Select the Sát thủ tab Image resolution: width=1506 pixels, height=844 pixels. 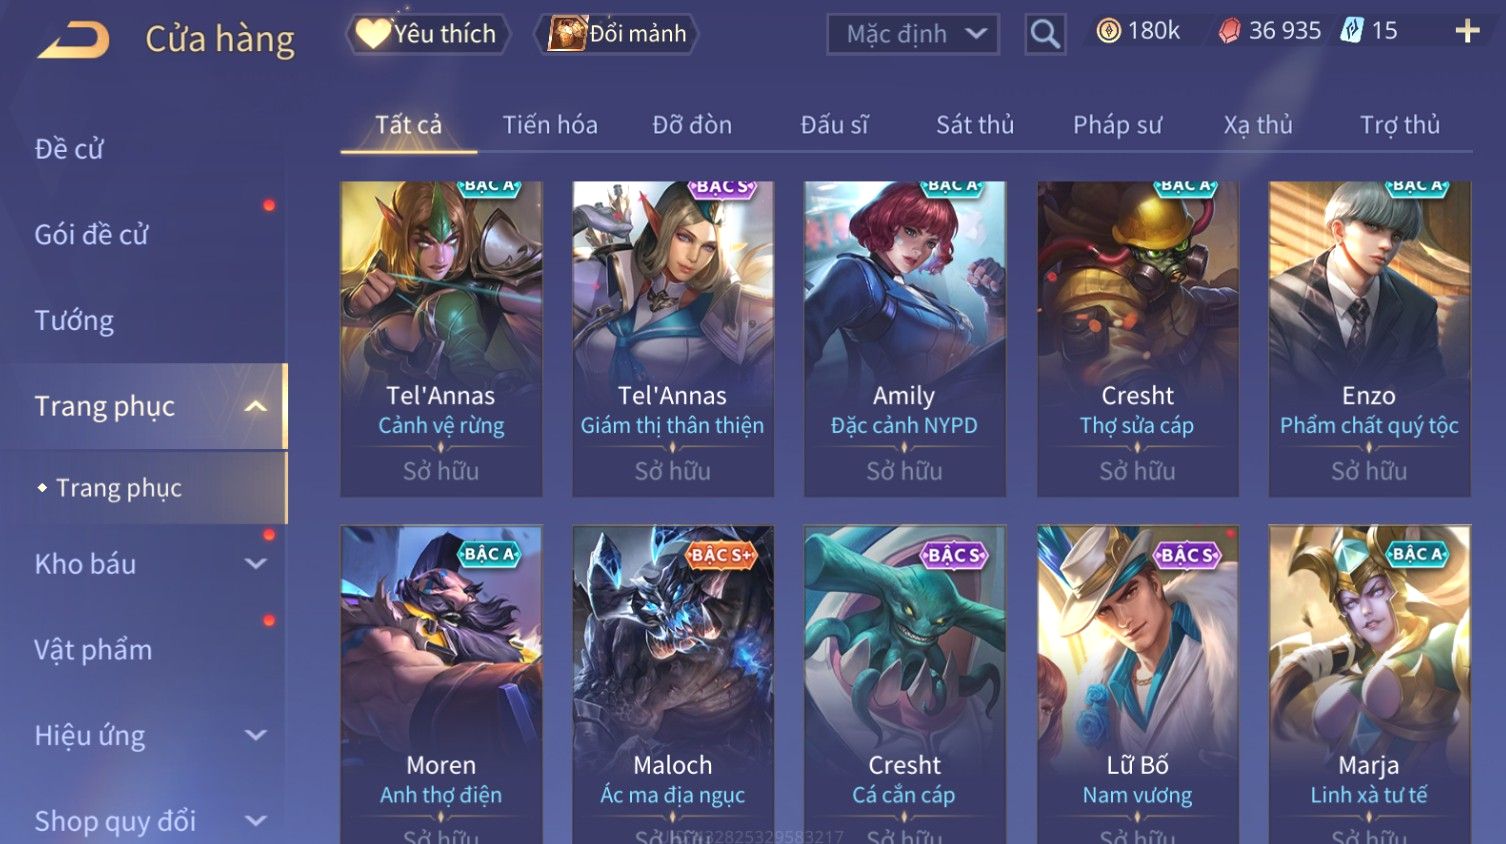tap(975, 125)
